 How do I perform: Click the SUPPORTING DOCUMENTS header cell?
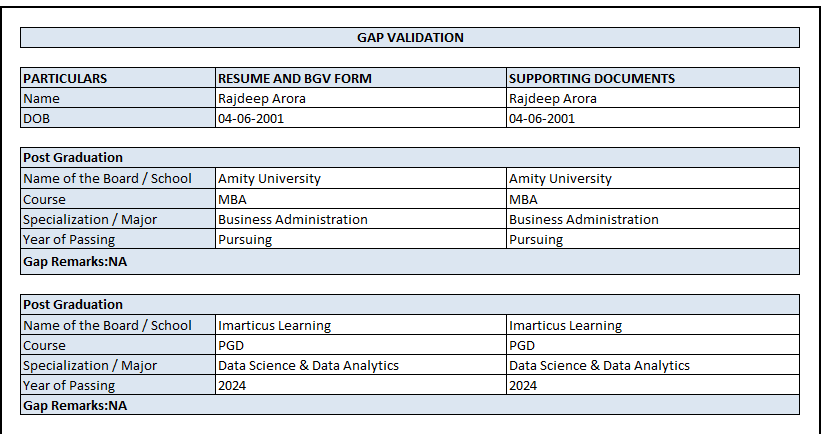653,78
